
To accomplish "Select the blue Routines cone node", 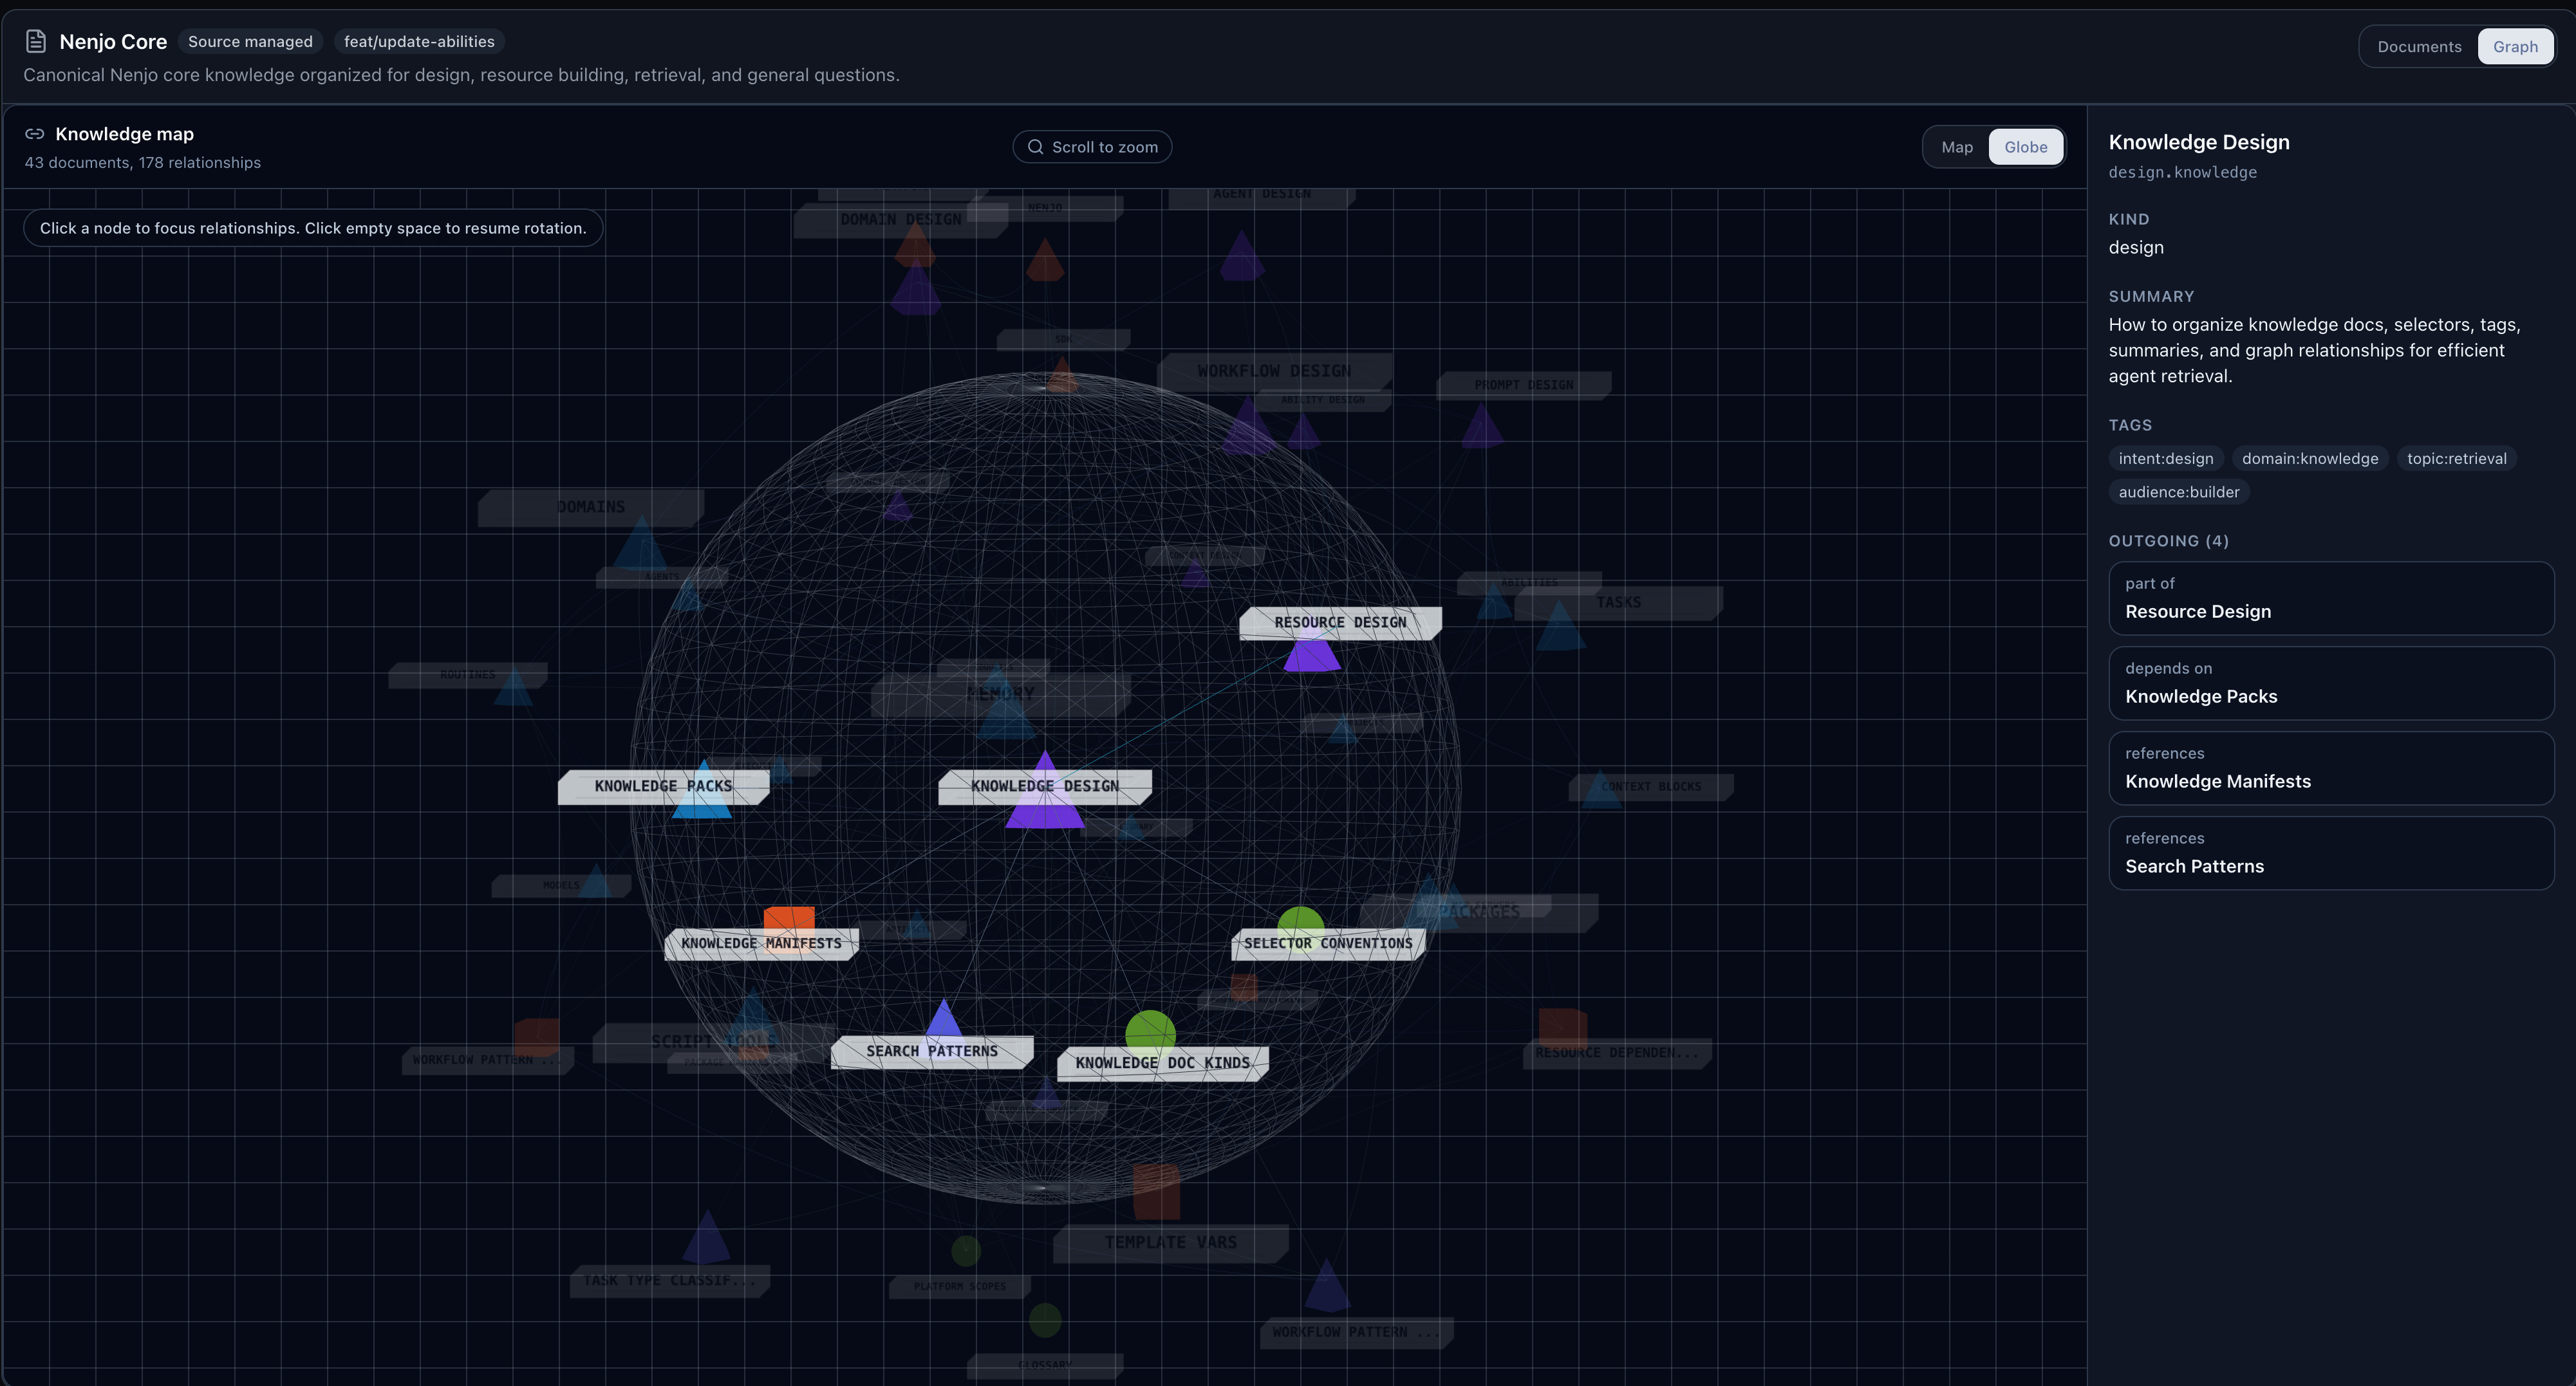I will (x=514, y=687).
